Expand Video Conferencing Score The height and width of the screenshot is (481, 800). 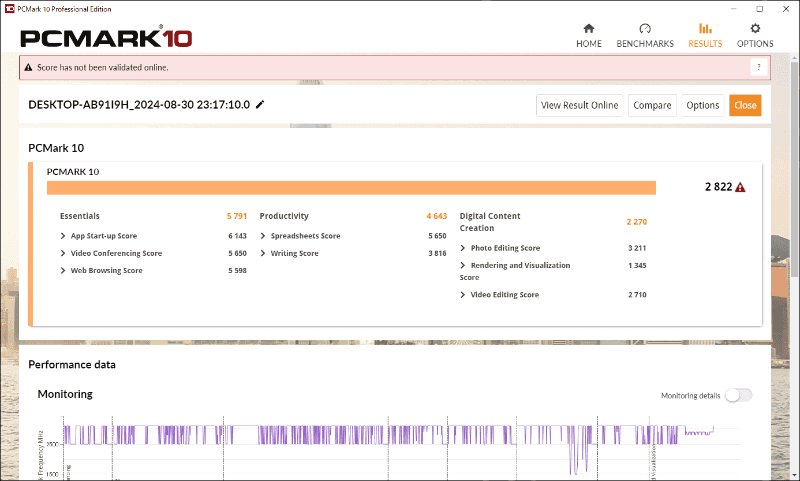[63, 253]
